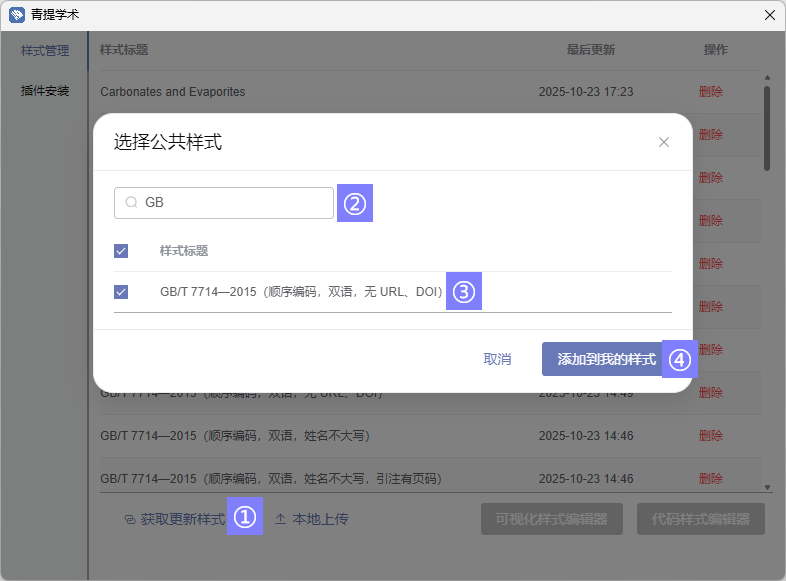Click the search field containing GB
This screenshot has width=786, height=581.
[235, 203]
